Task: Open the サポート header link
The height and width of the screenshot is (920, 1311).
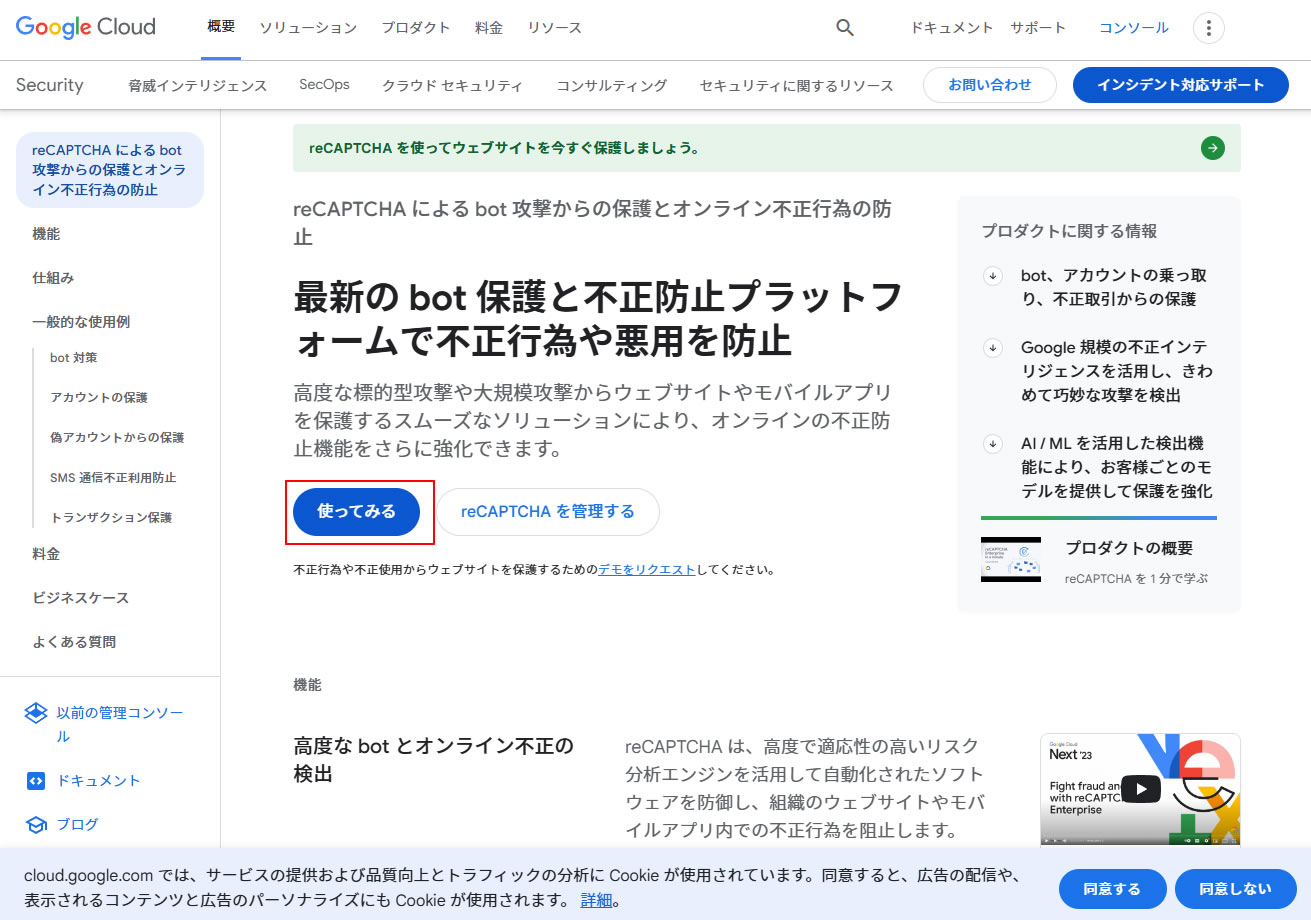Action: pyautogui.click(x=1038, y=28)
